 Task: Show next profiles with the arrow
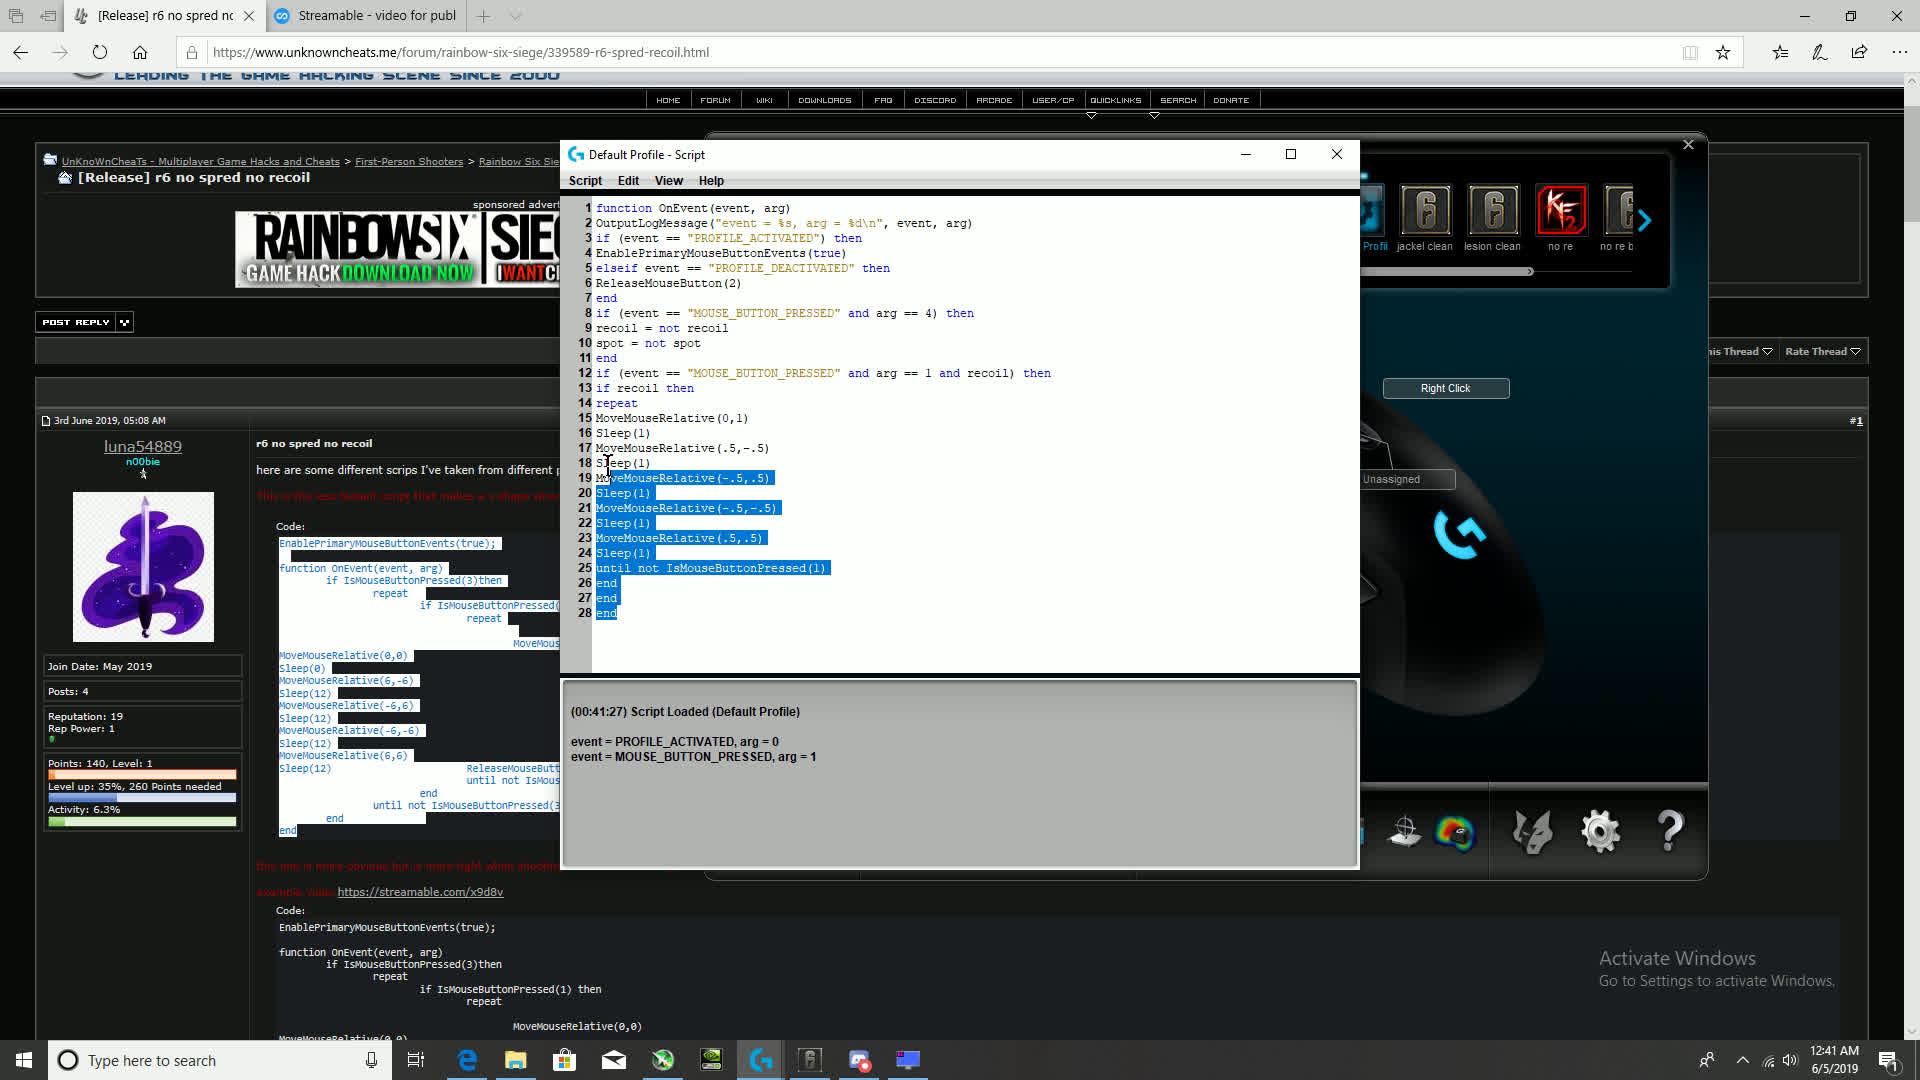(1645, 220)
